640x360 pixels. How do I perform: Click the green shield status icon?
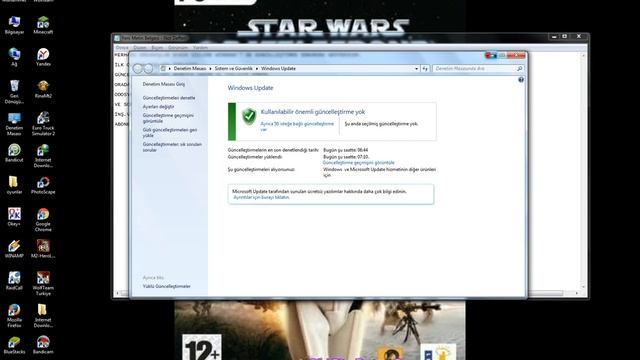tap(249, 117)
